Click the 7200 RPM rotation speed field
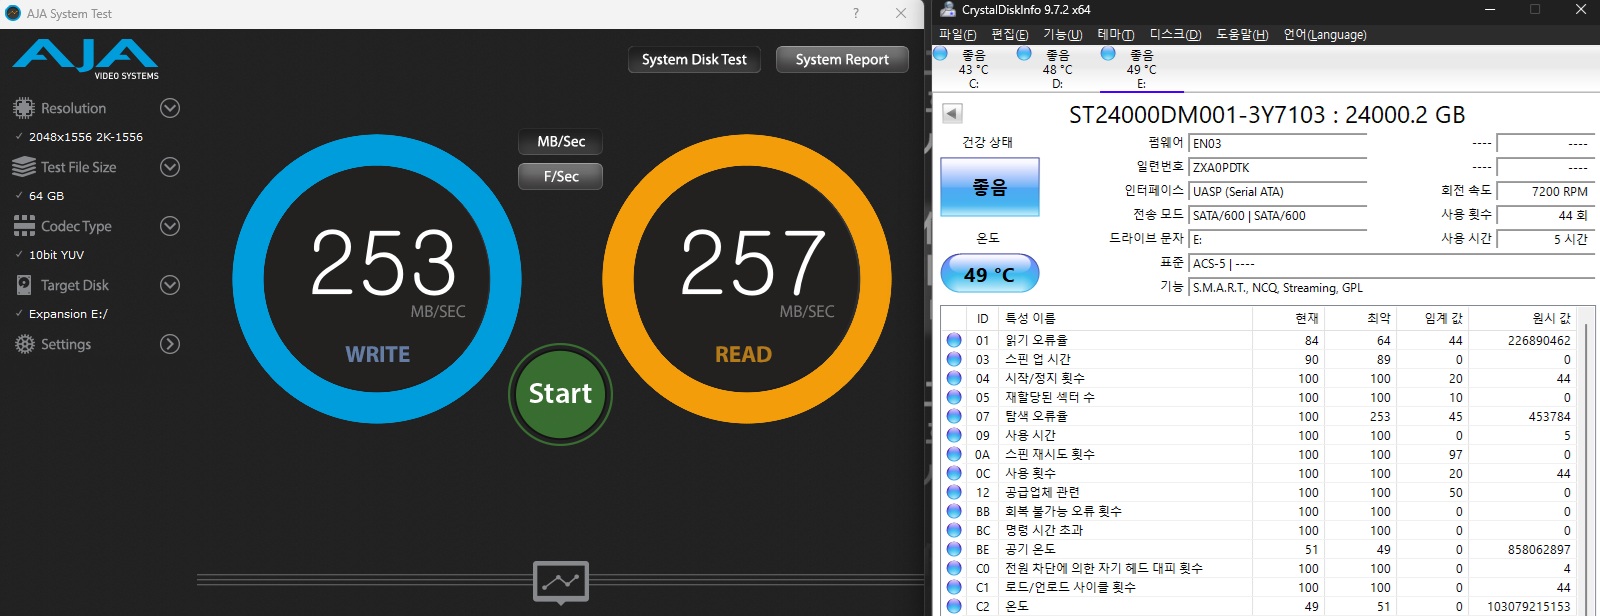This screenshot has height=616, width=1600. coord(1545,192)
